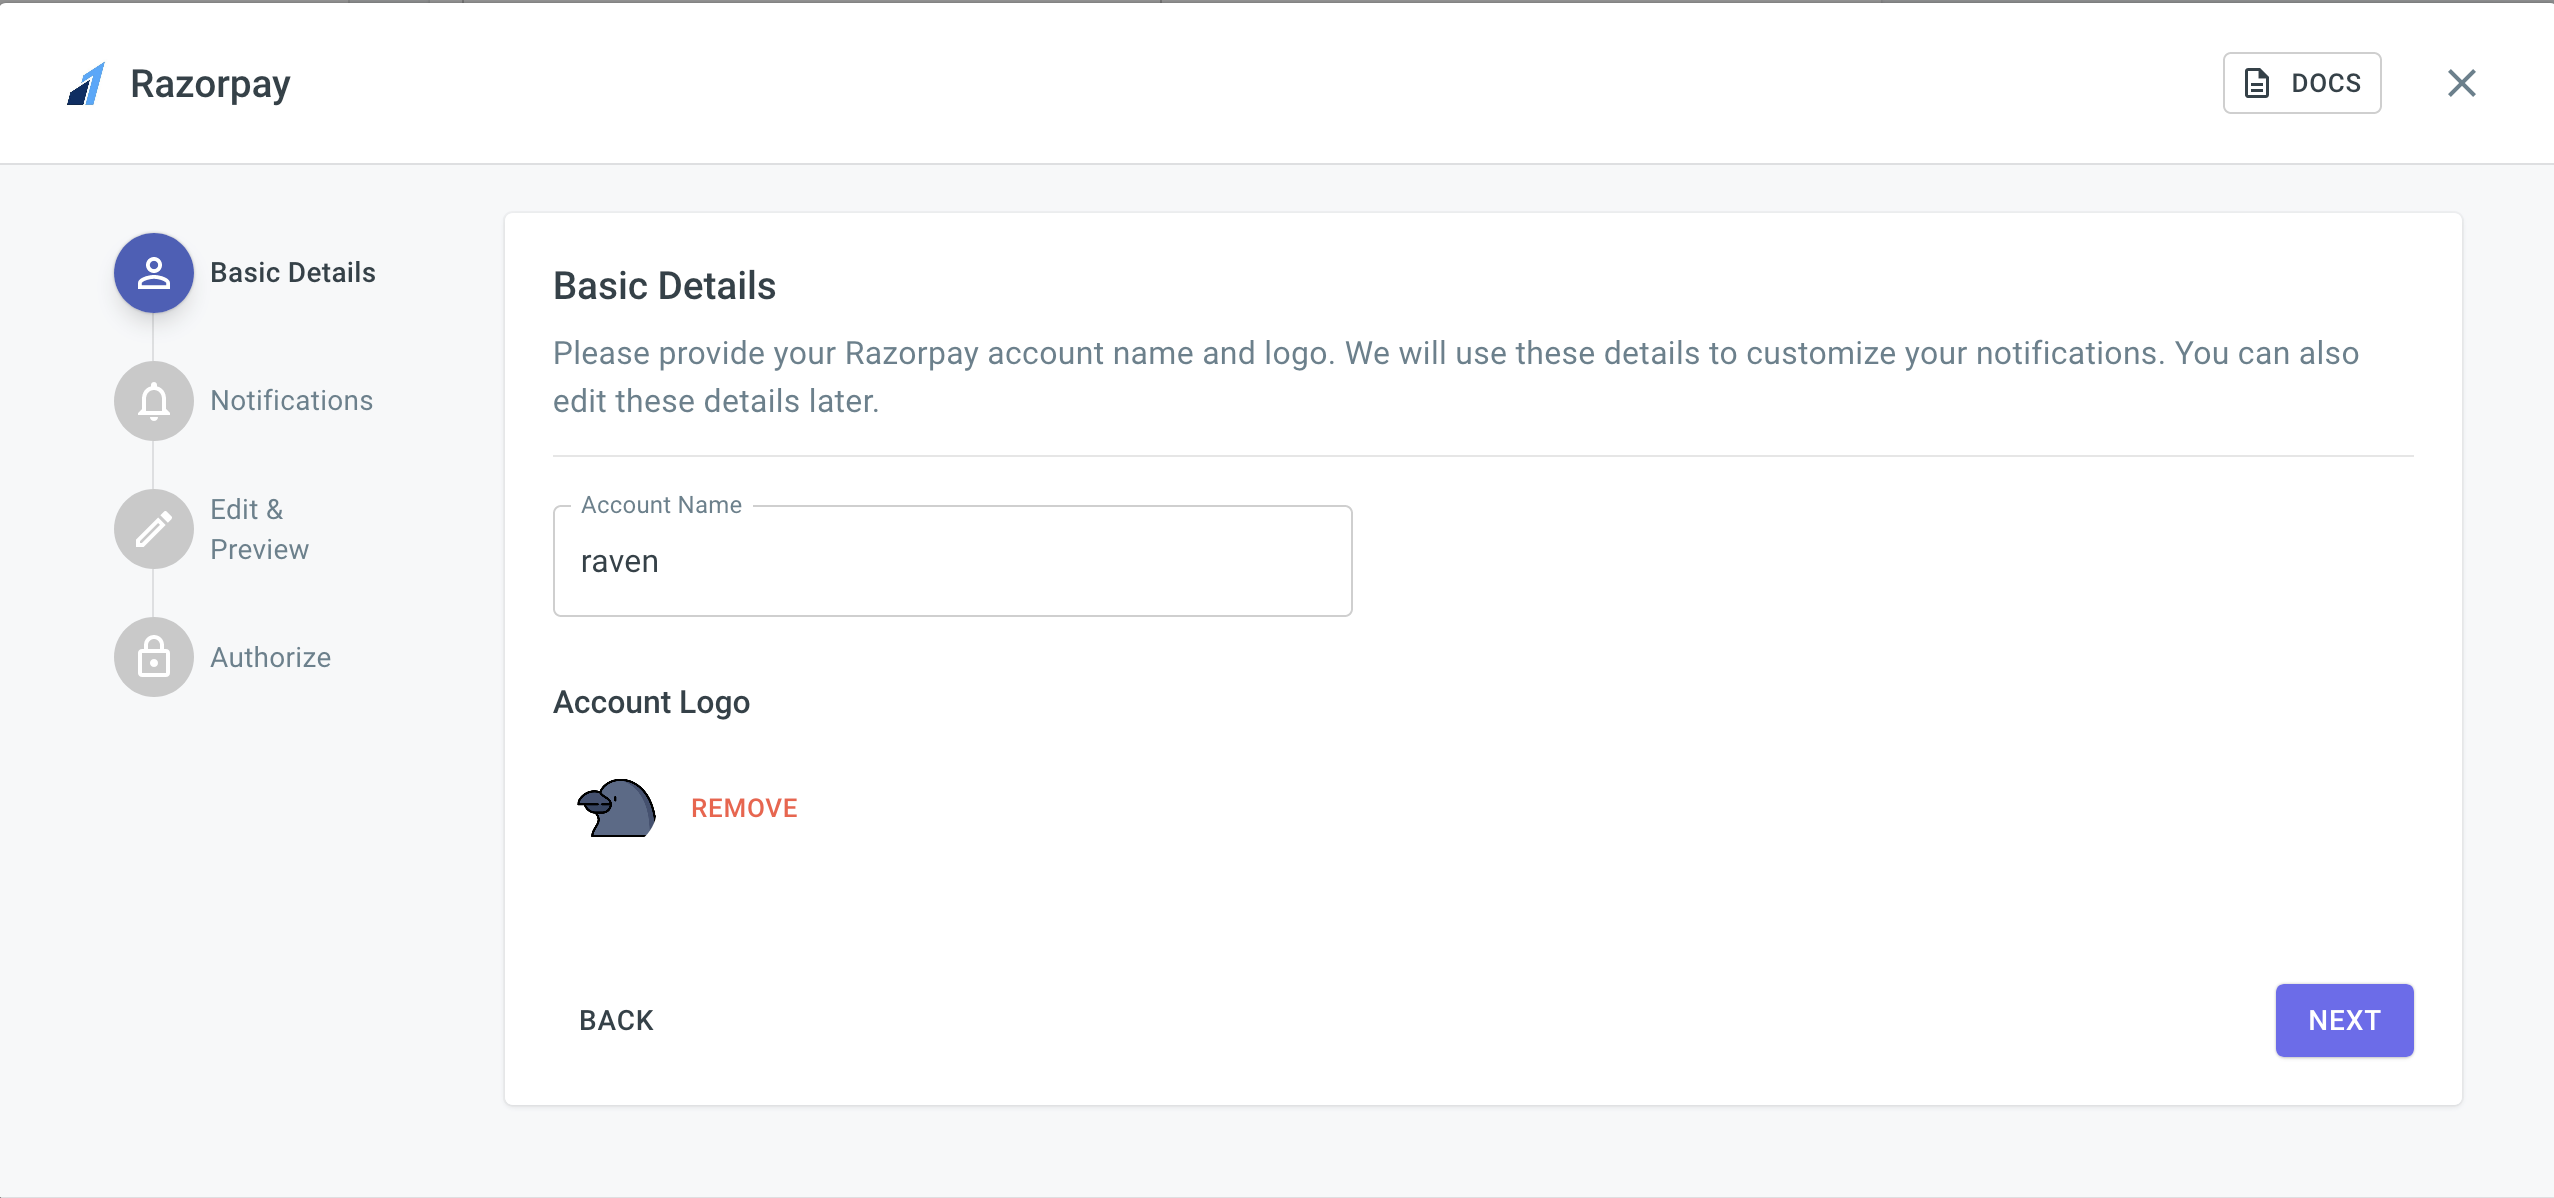The height and width of the screenshot is (1198, 2554).
Task: Click the close X at the top right
Action: click(x=2463, y=83)
